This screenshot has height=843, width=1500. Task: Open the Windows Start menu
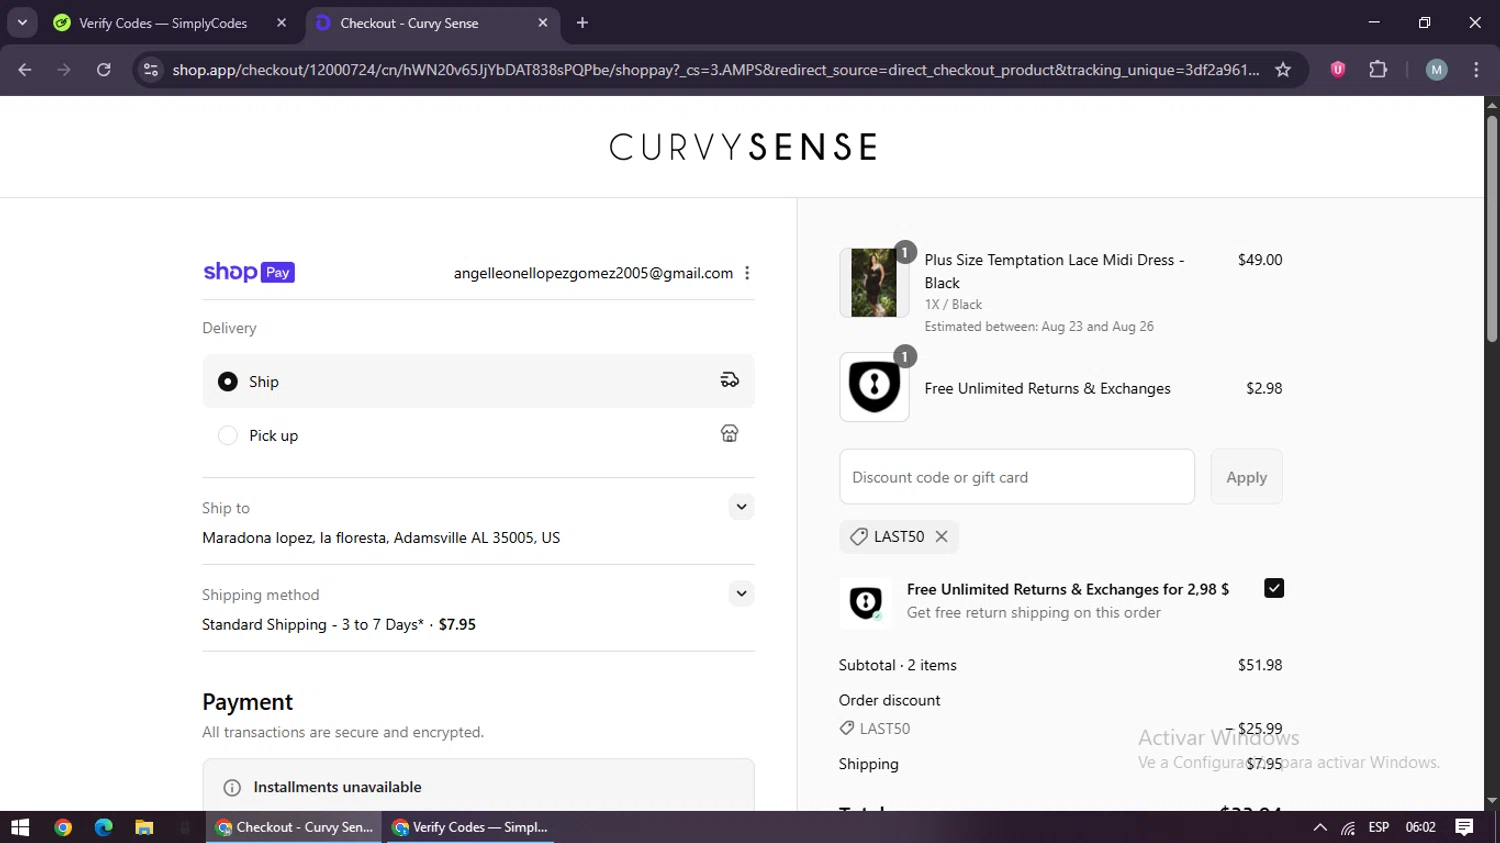coord(20,827)
